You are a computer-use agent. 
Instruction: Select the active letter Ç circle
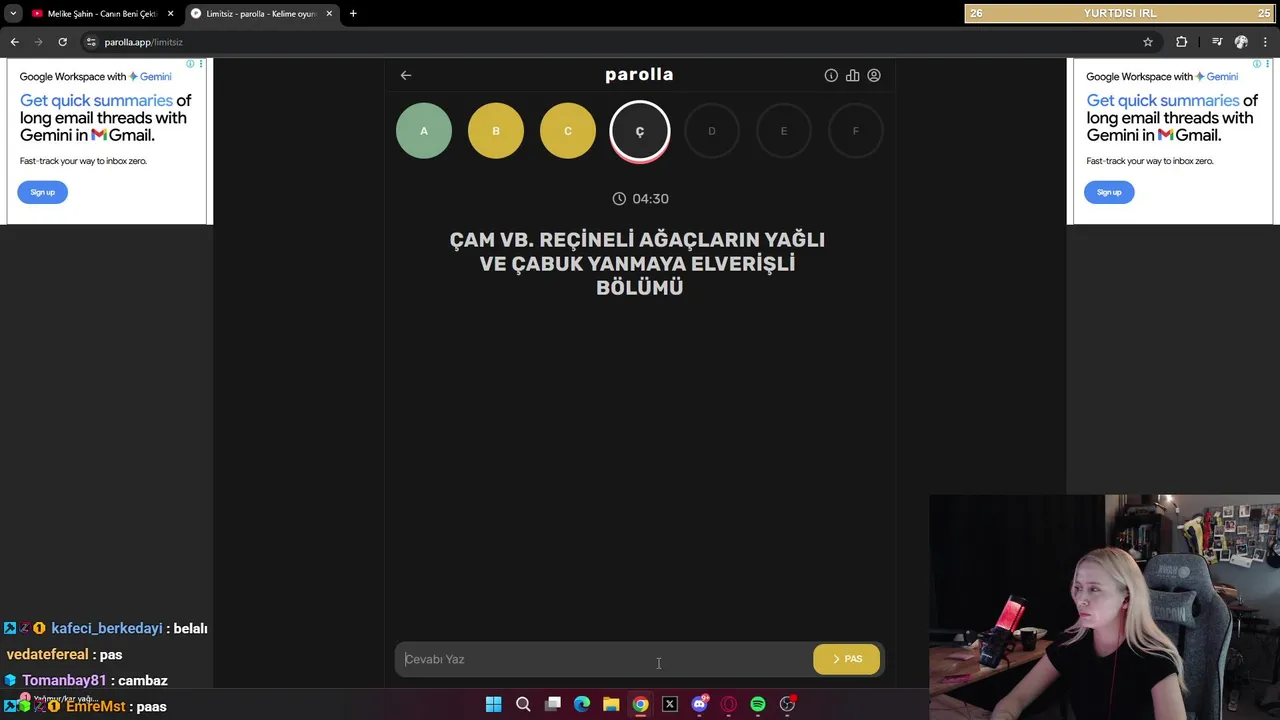(x=640, y=131)
